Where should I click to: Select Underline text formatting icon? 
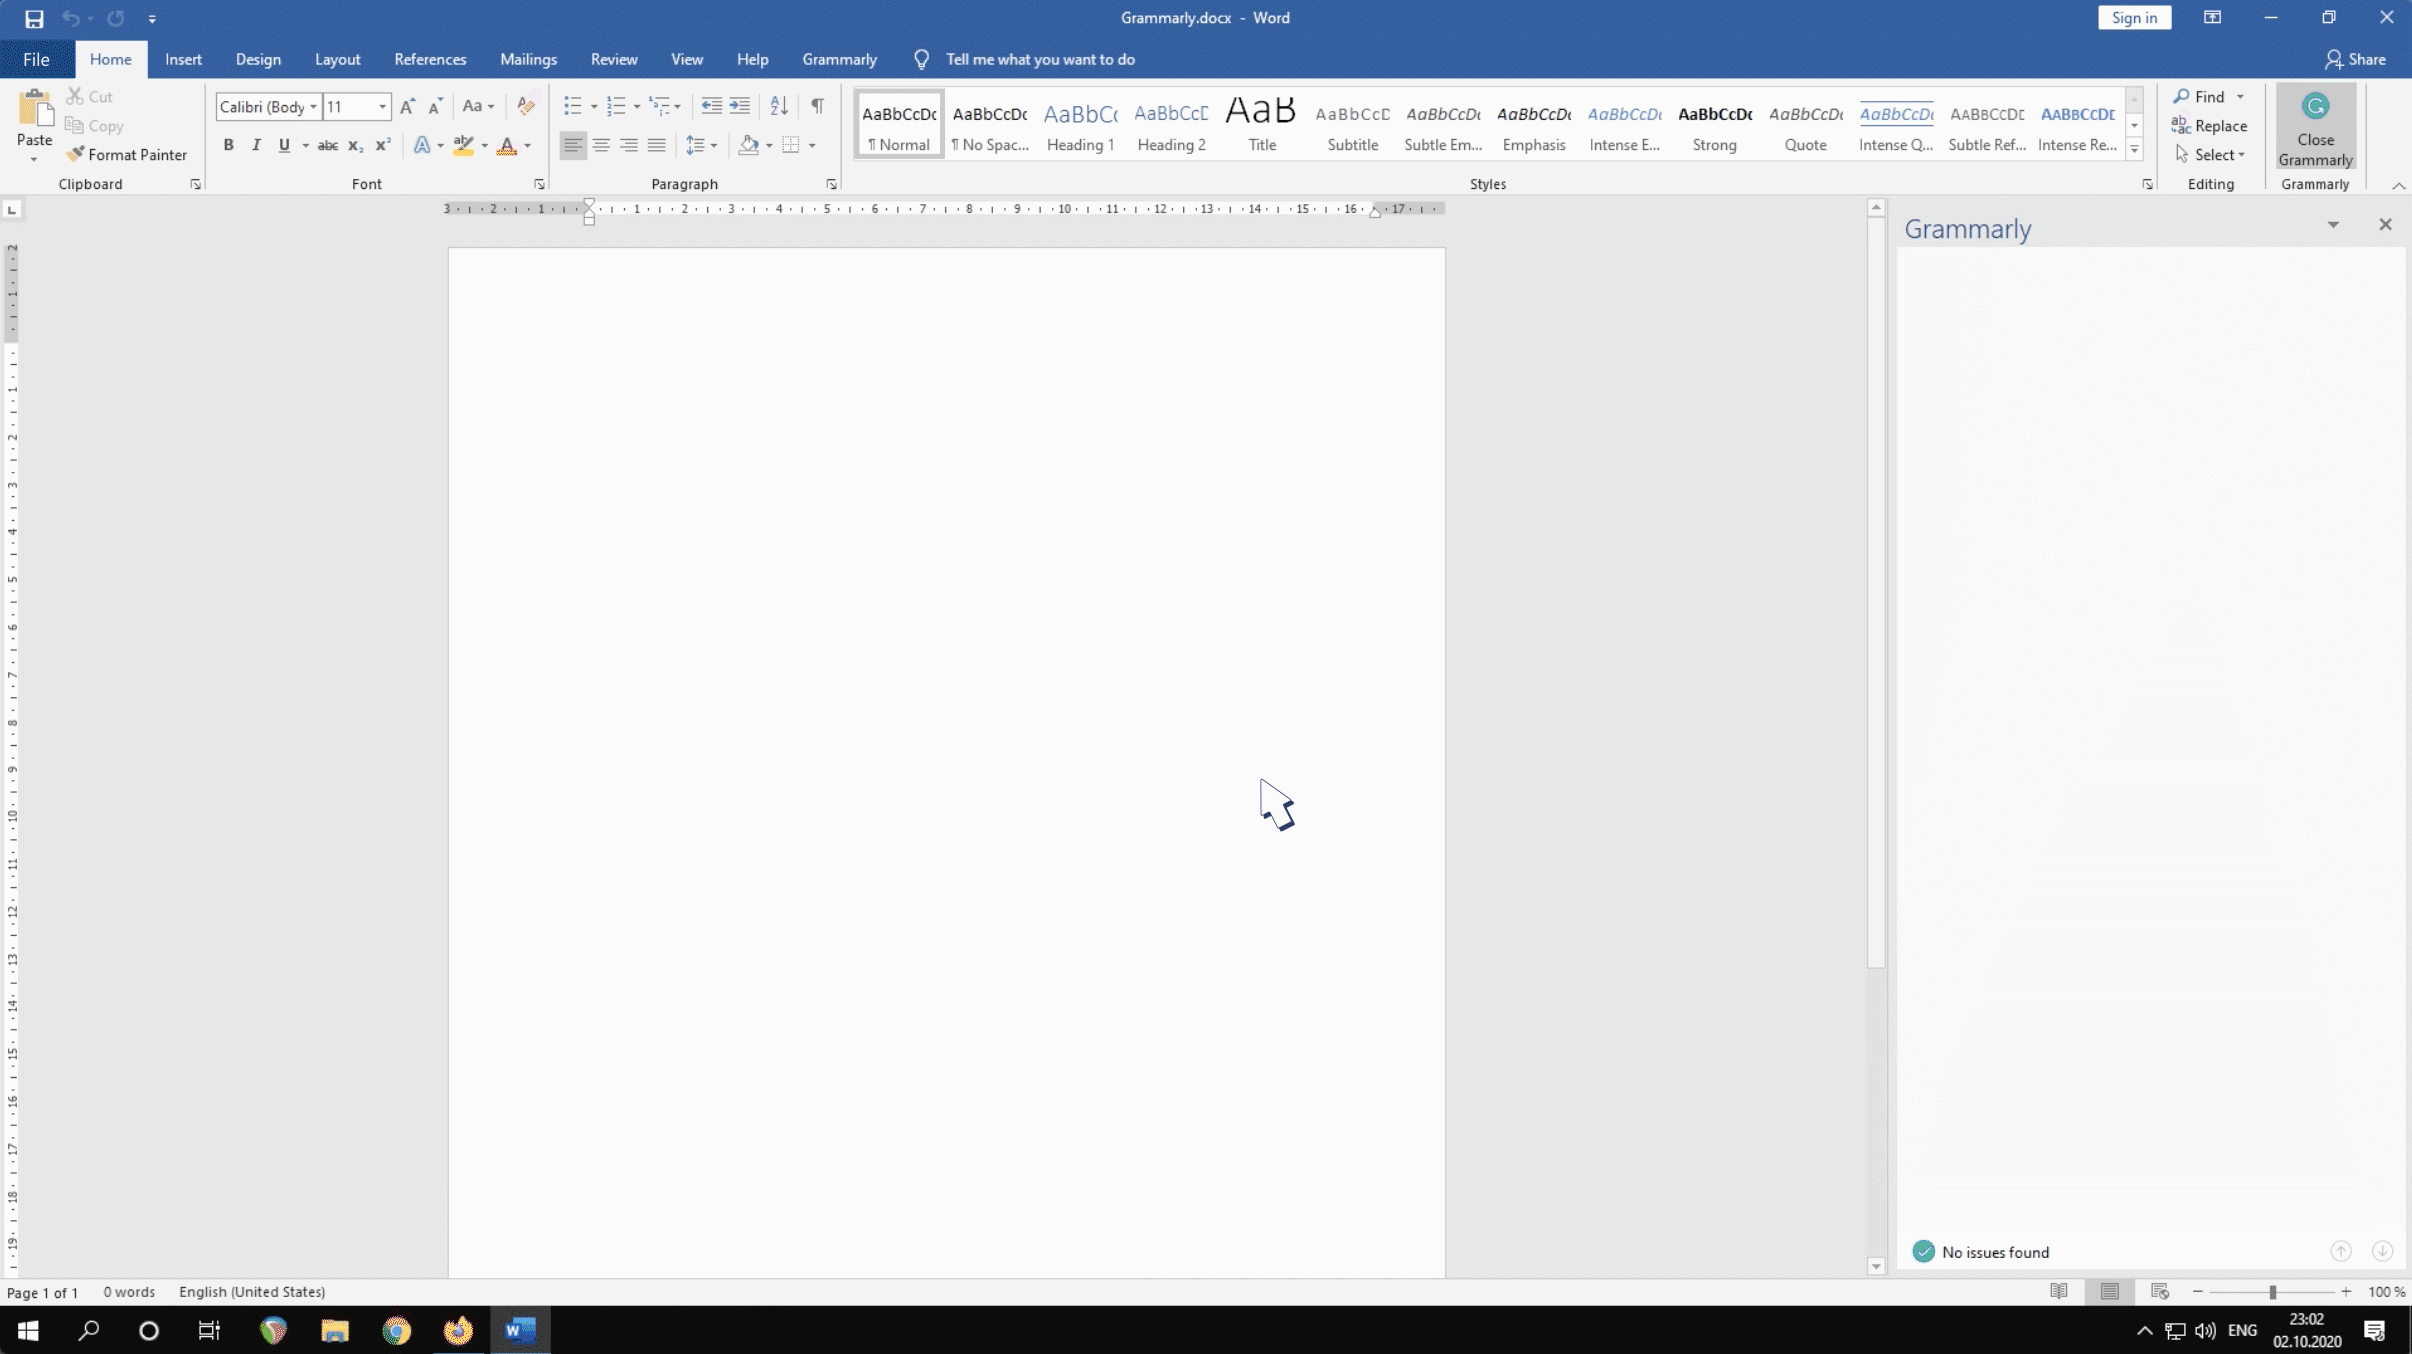coord(283,144)
